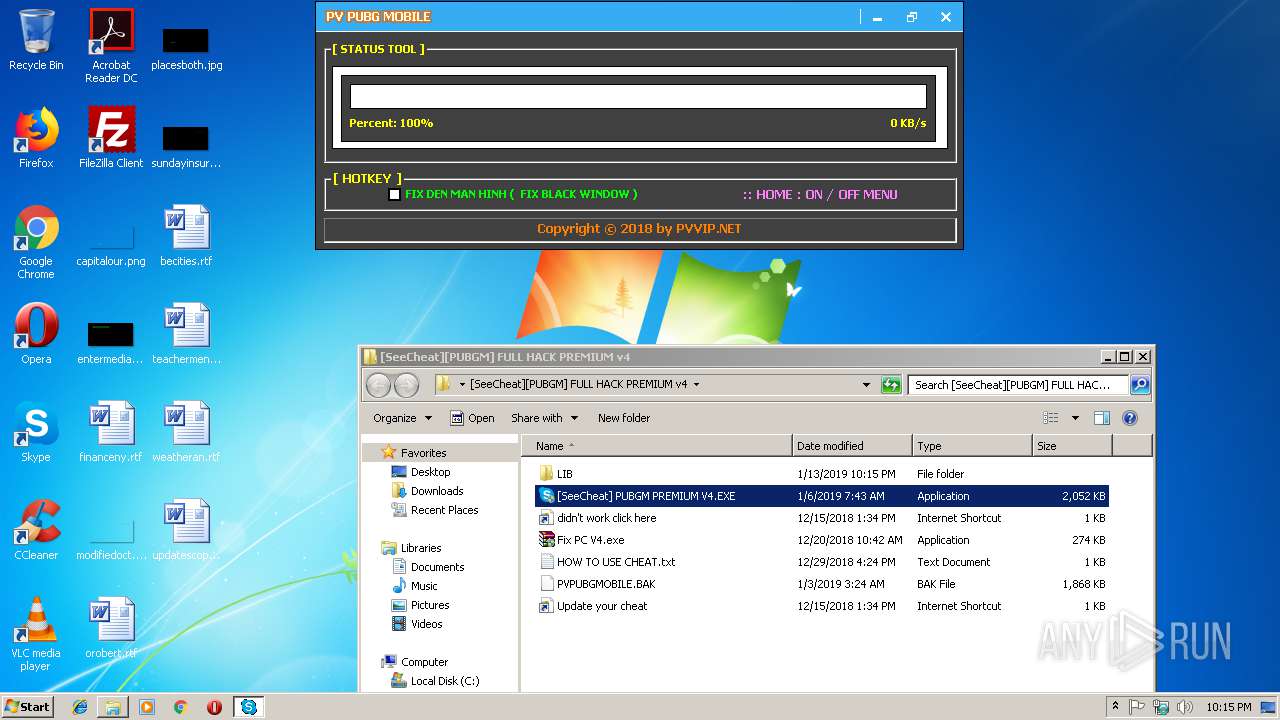The image size is (1280, 720).
Task: Select the orobert.rtf document icon
Action: pyautogui.click(x=111, y=628)
